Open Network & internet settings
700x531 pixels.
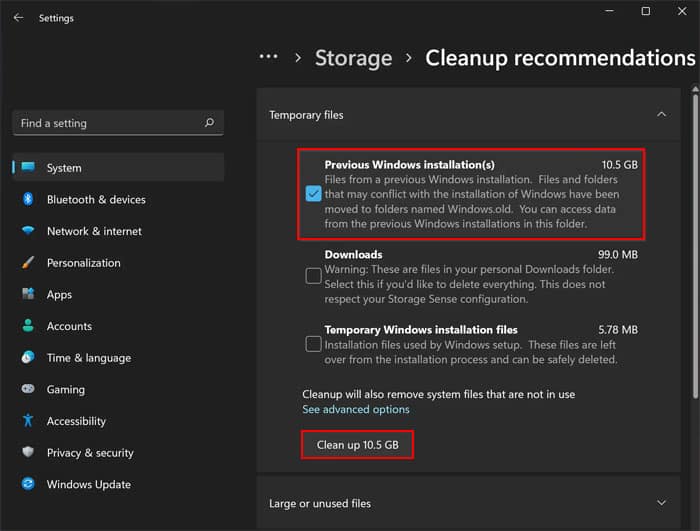tap(118, 231)
